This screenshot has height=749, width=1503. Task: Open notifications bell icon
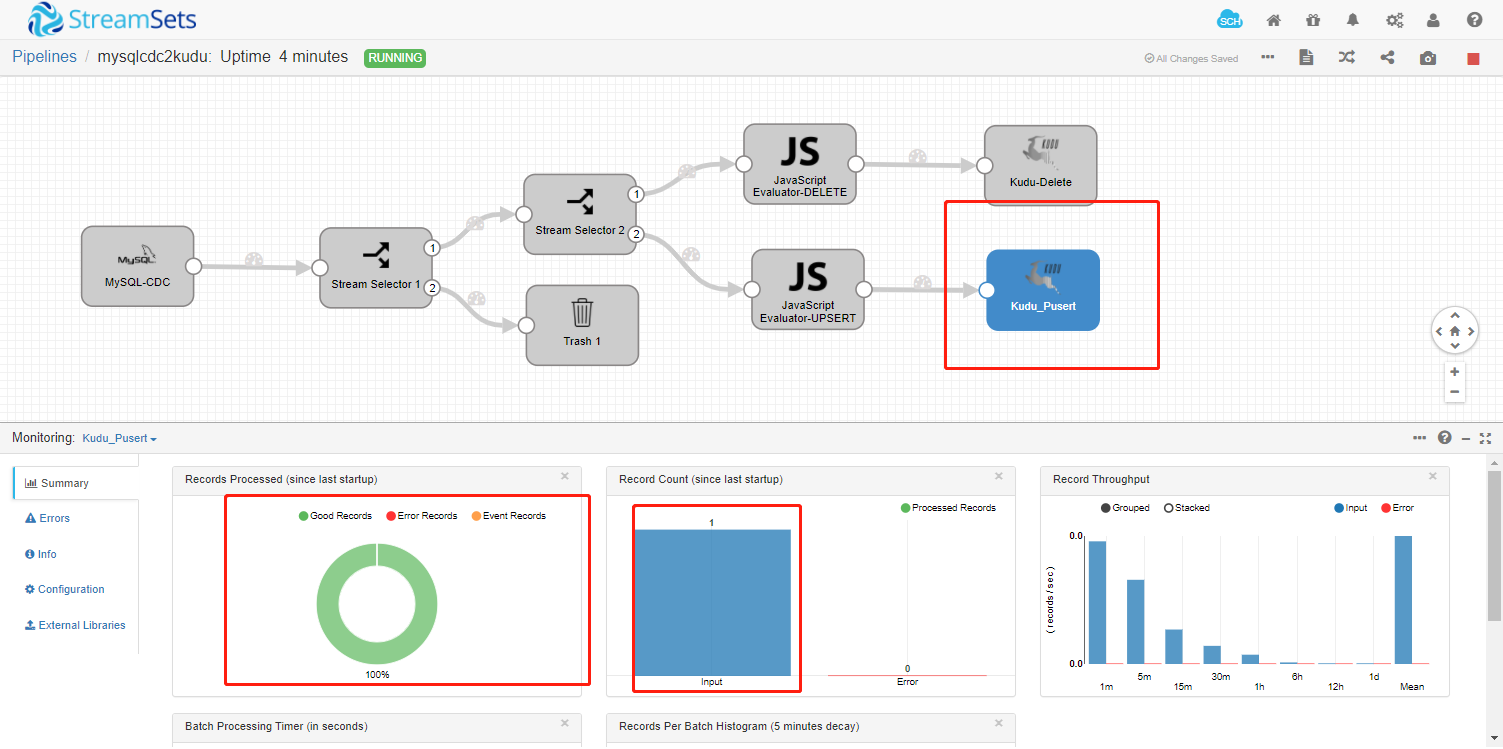tap(1353, 20)
